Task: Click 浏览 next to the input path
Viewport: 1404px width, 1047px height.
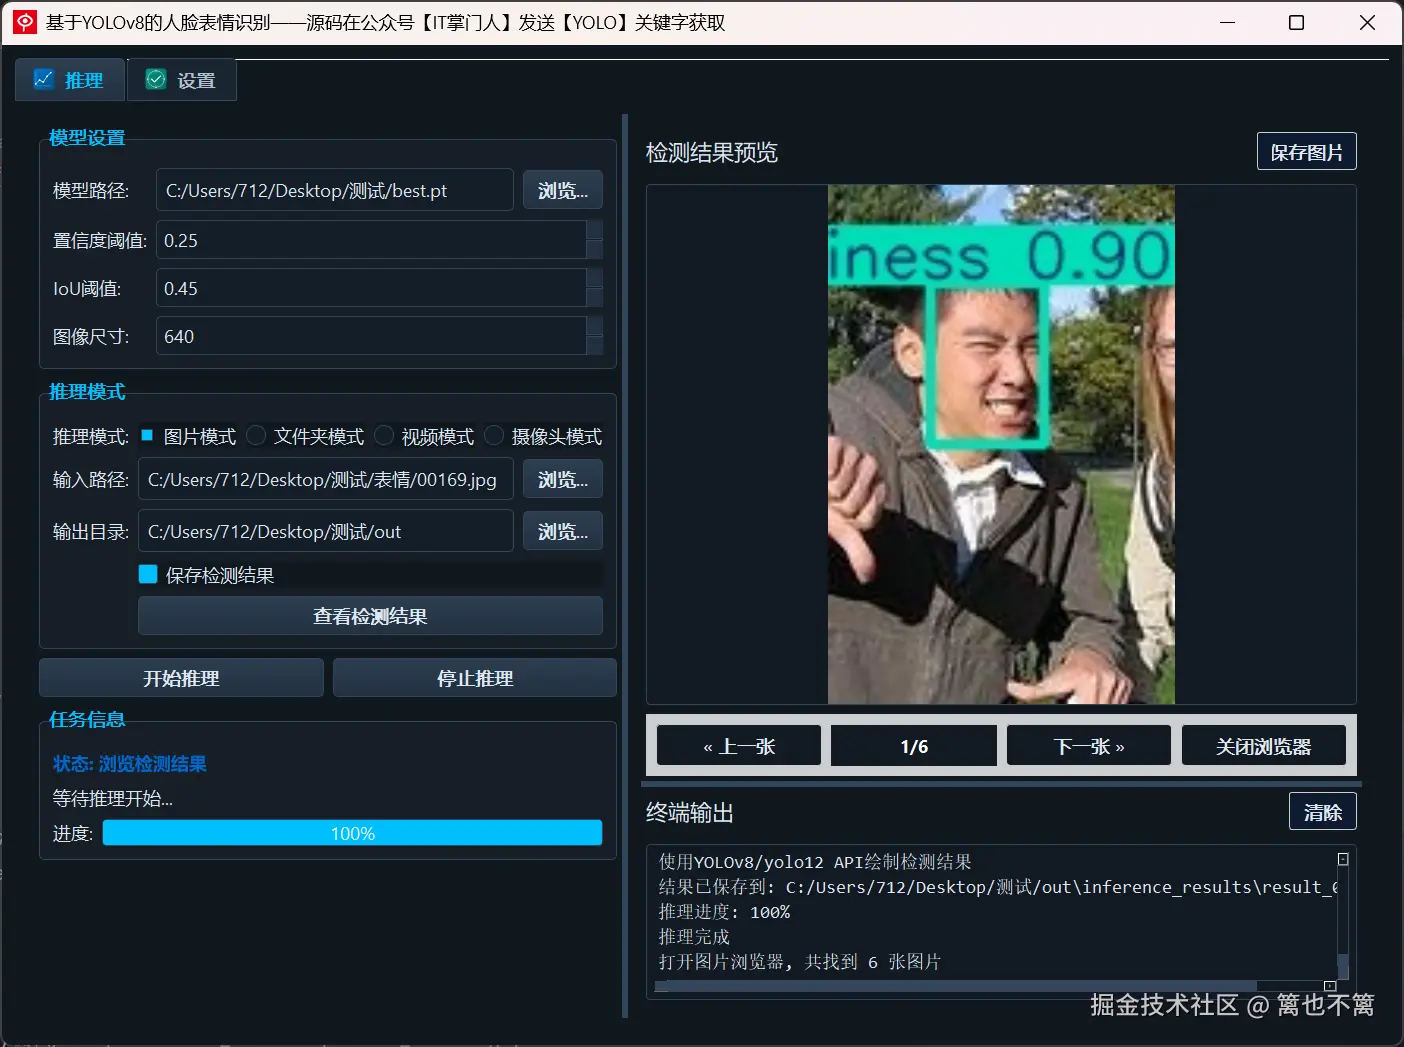Action: click(x=562, y=478)
